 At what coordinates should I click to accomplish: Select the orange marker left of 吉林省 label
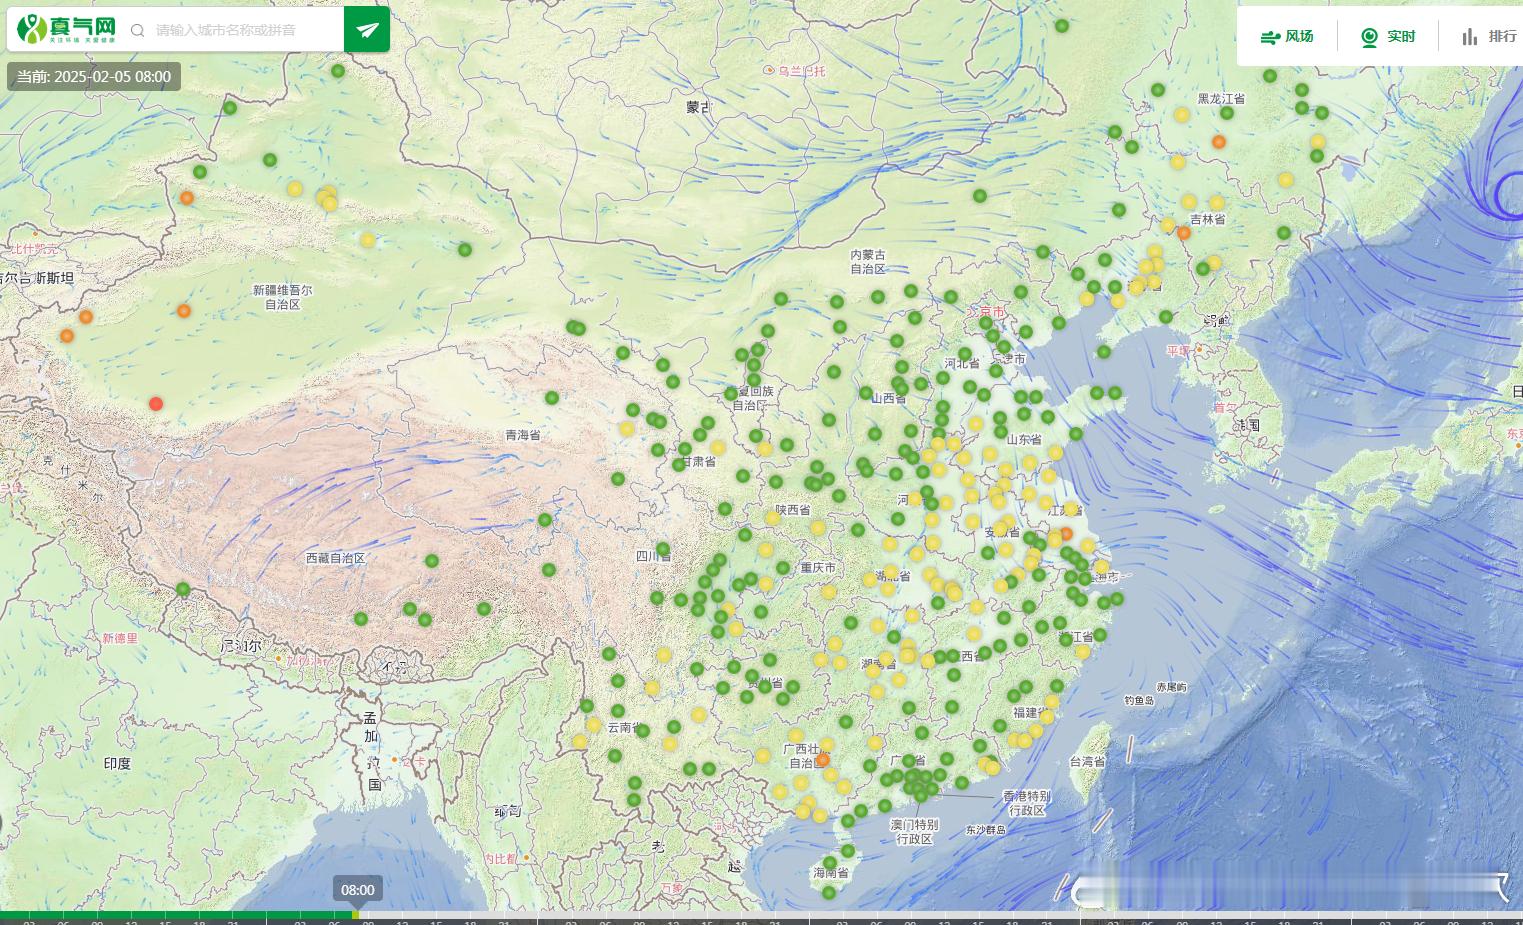1184,233
